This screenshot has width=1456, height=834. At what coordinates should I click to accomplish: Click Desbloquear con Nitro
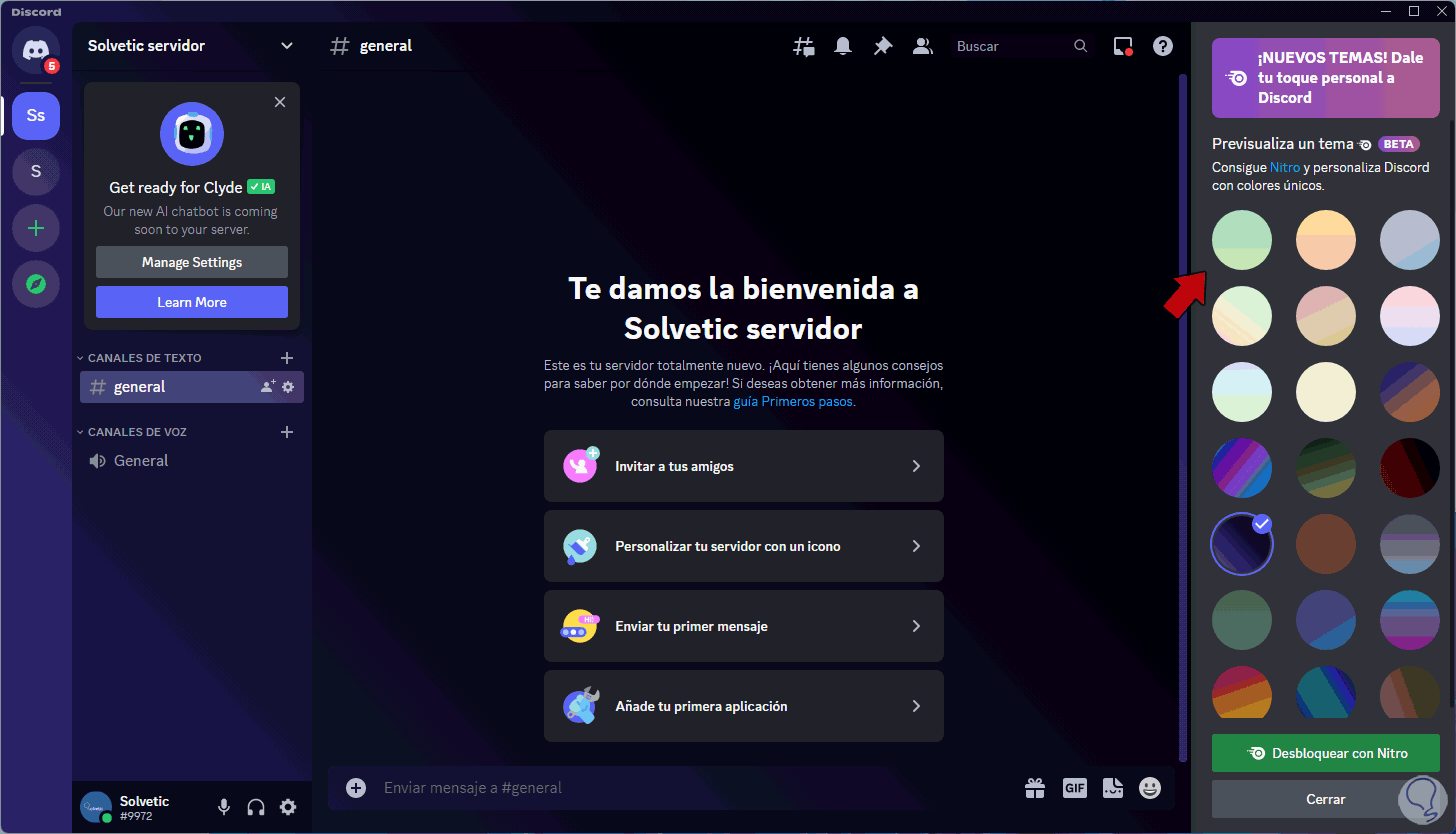1326,753
